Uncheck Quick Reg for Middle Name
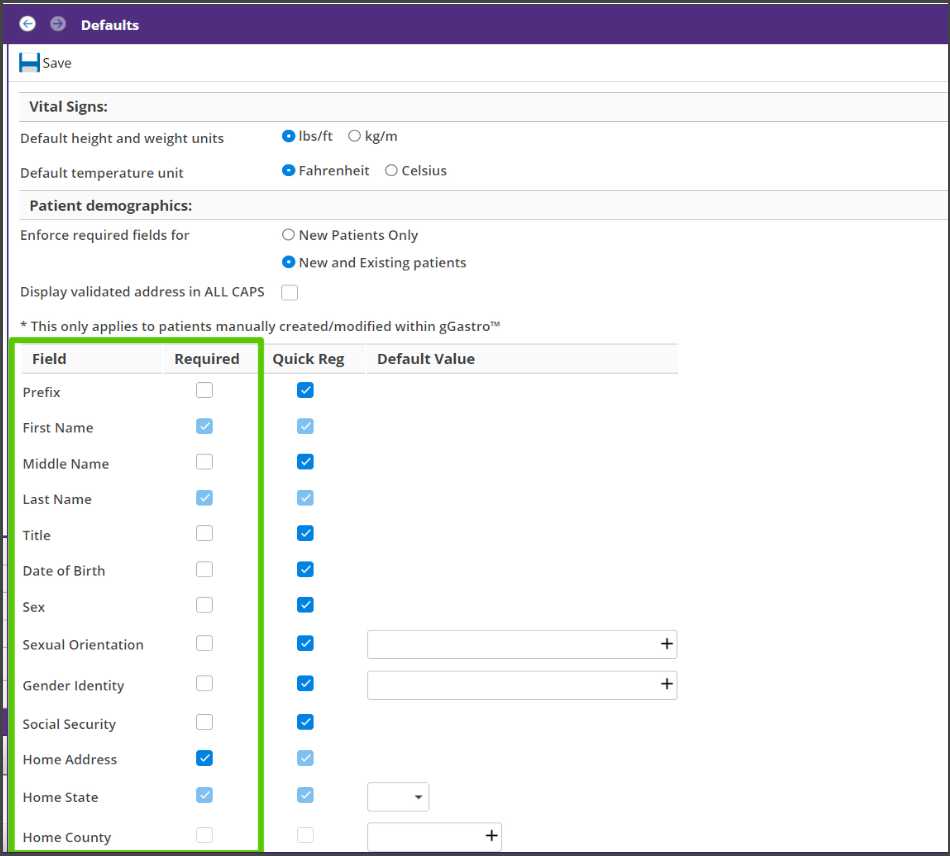Screen dimensions: 950x856 tap(305, 462)
